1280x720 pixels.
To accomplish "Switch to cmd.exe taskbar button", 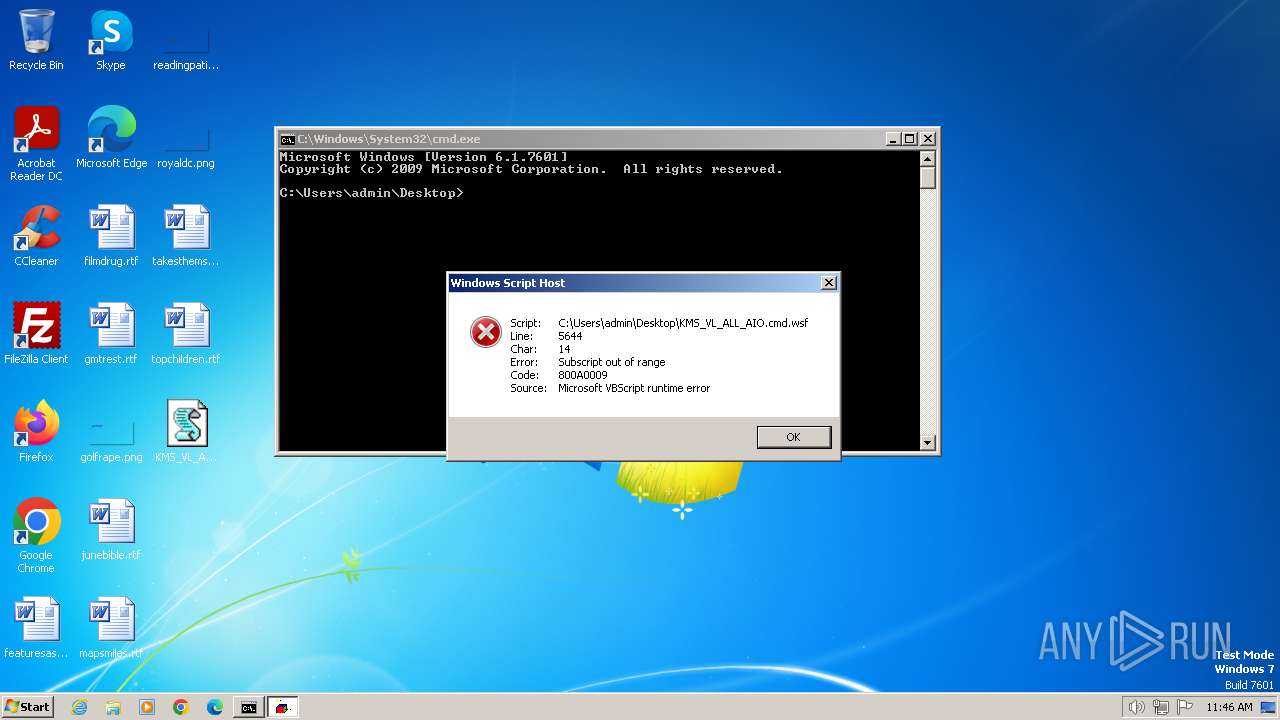I will pos(249,707).
